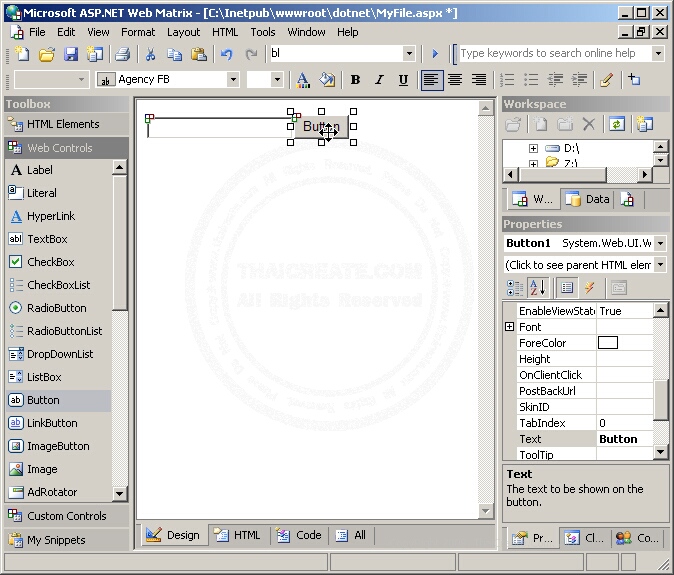Image resolution: width=674 pixels, height=575 pixels.
Task: Open the HTML Elements toolbox section
Action: (67, 125)
